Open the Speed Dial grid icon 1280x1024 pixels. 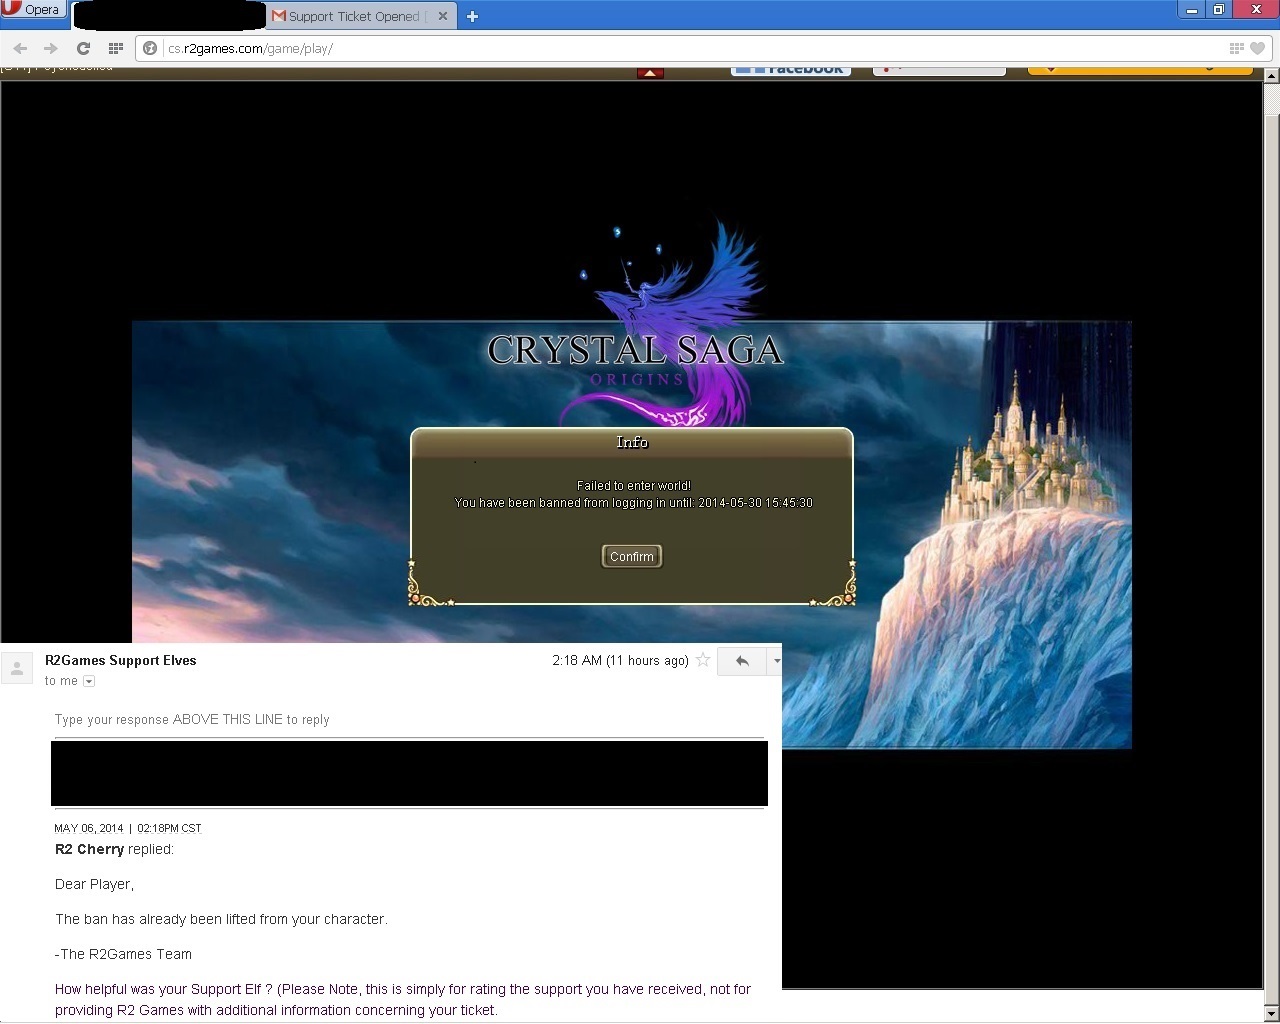pyautogui.click(x=116, y=48)
